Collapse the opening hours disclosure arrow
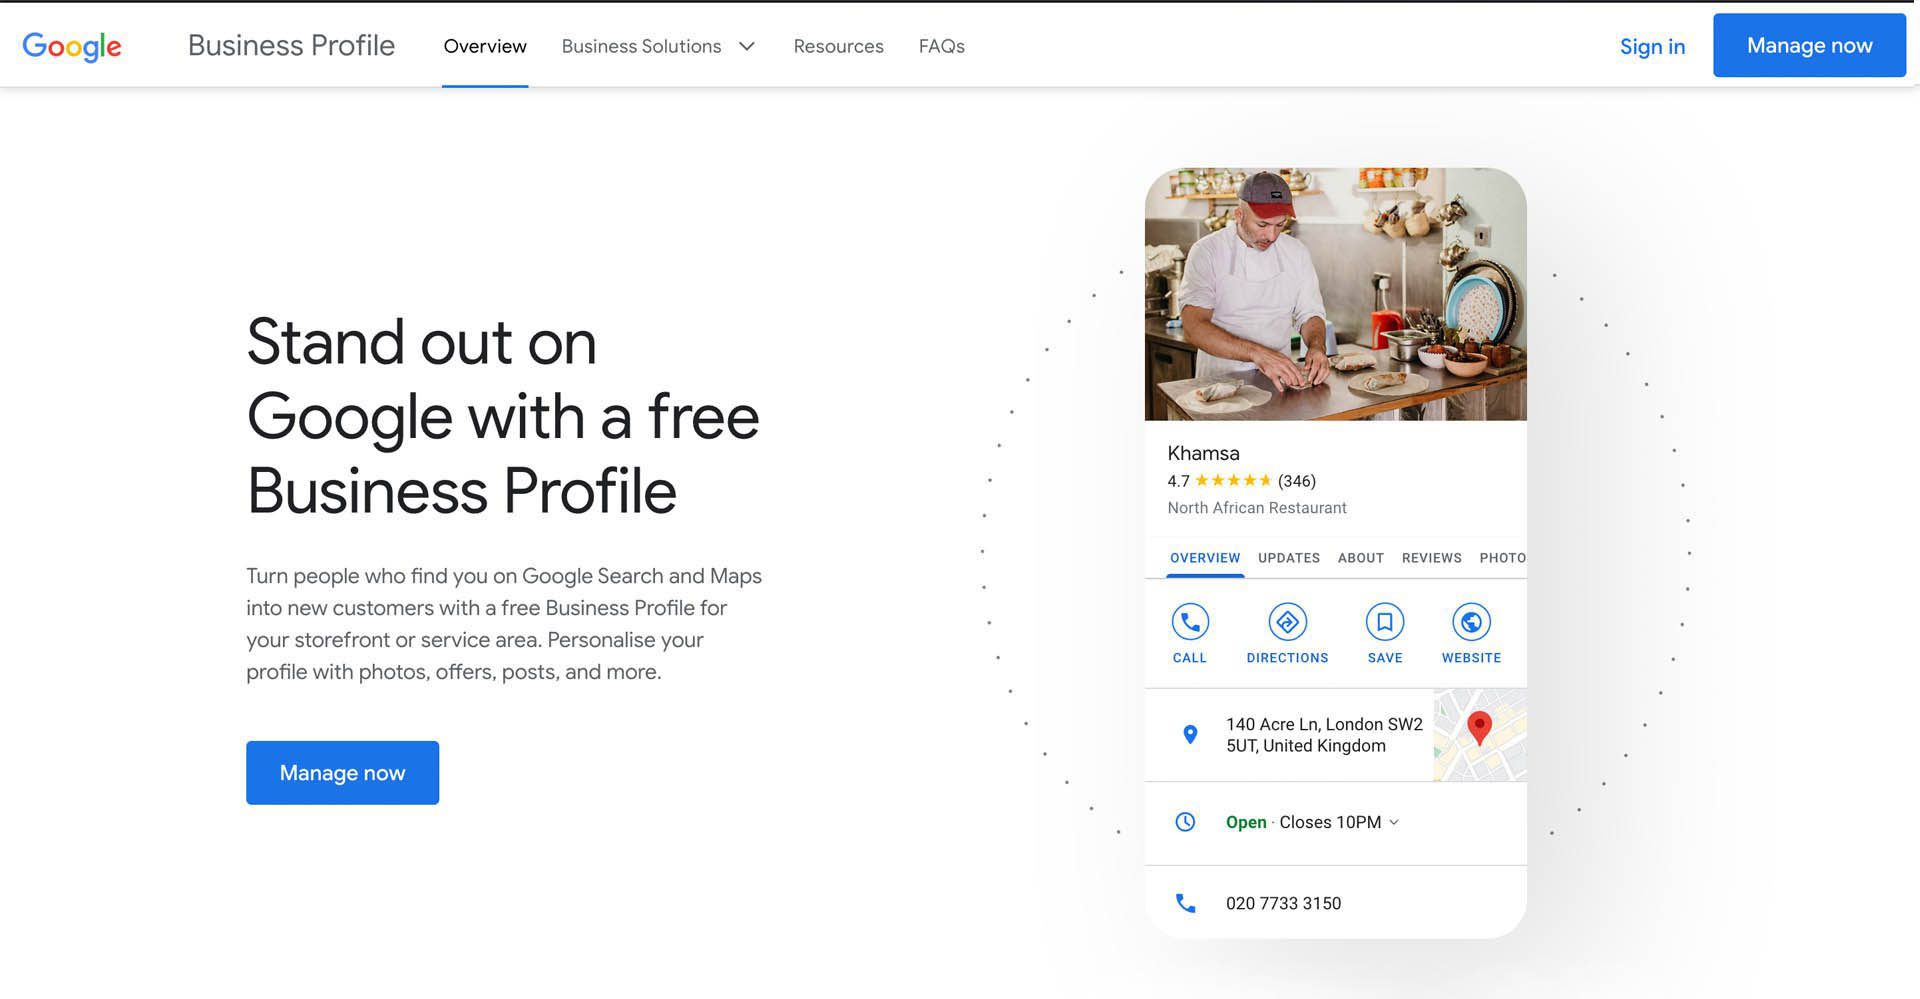1920x999 pixels. [1391, 823]
